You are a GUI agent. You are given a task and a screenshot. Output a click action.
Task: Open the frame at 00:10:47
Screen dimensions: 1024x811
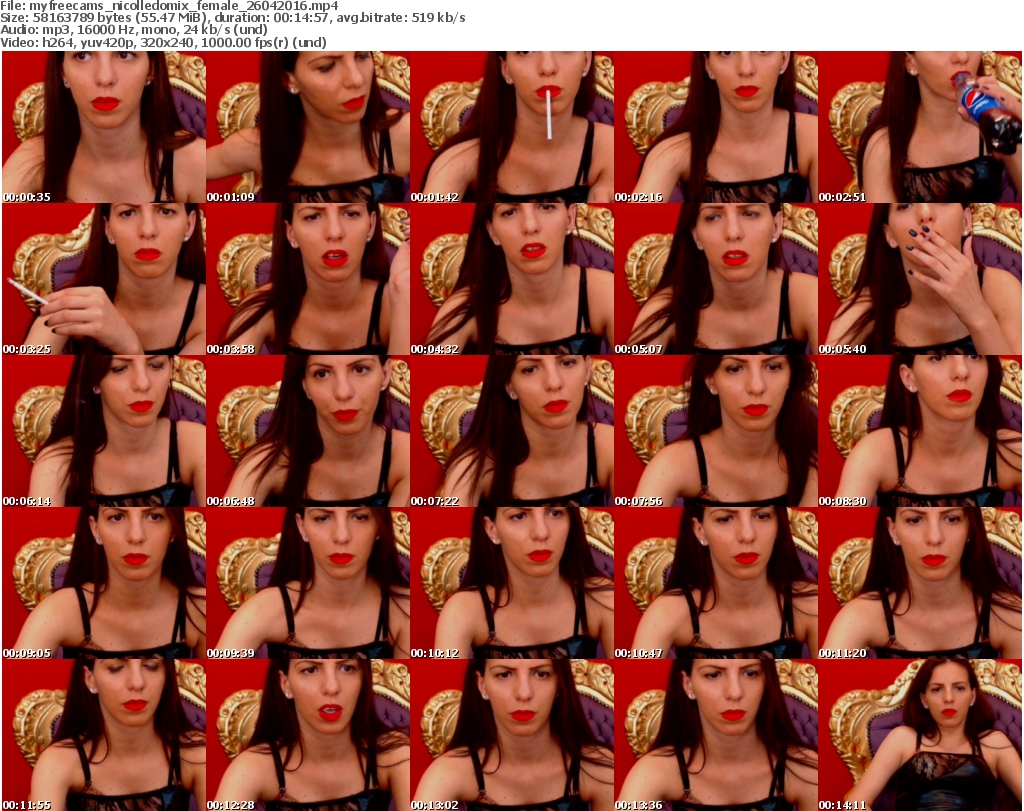[x=716, y=584]
